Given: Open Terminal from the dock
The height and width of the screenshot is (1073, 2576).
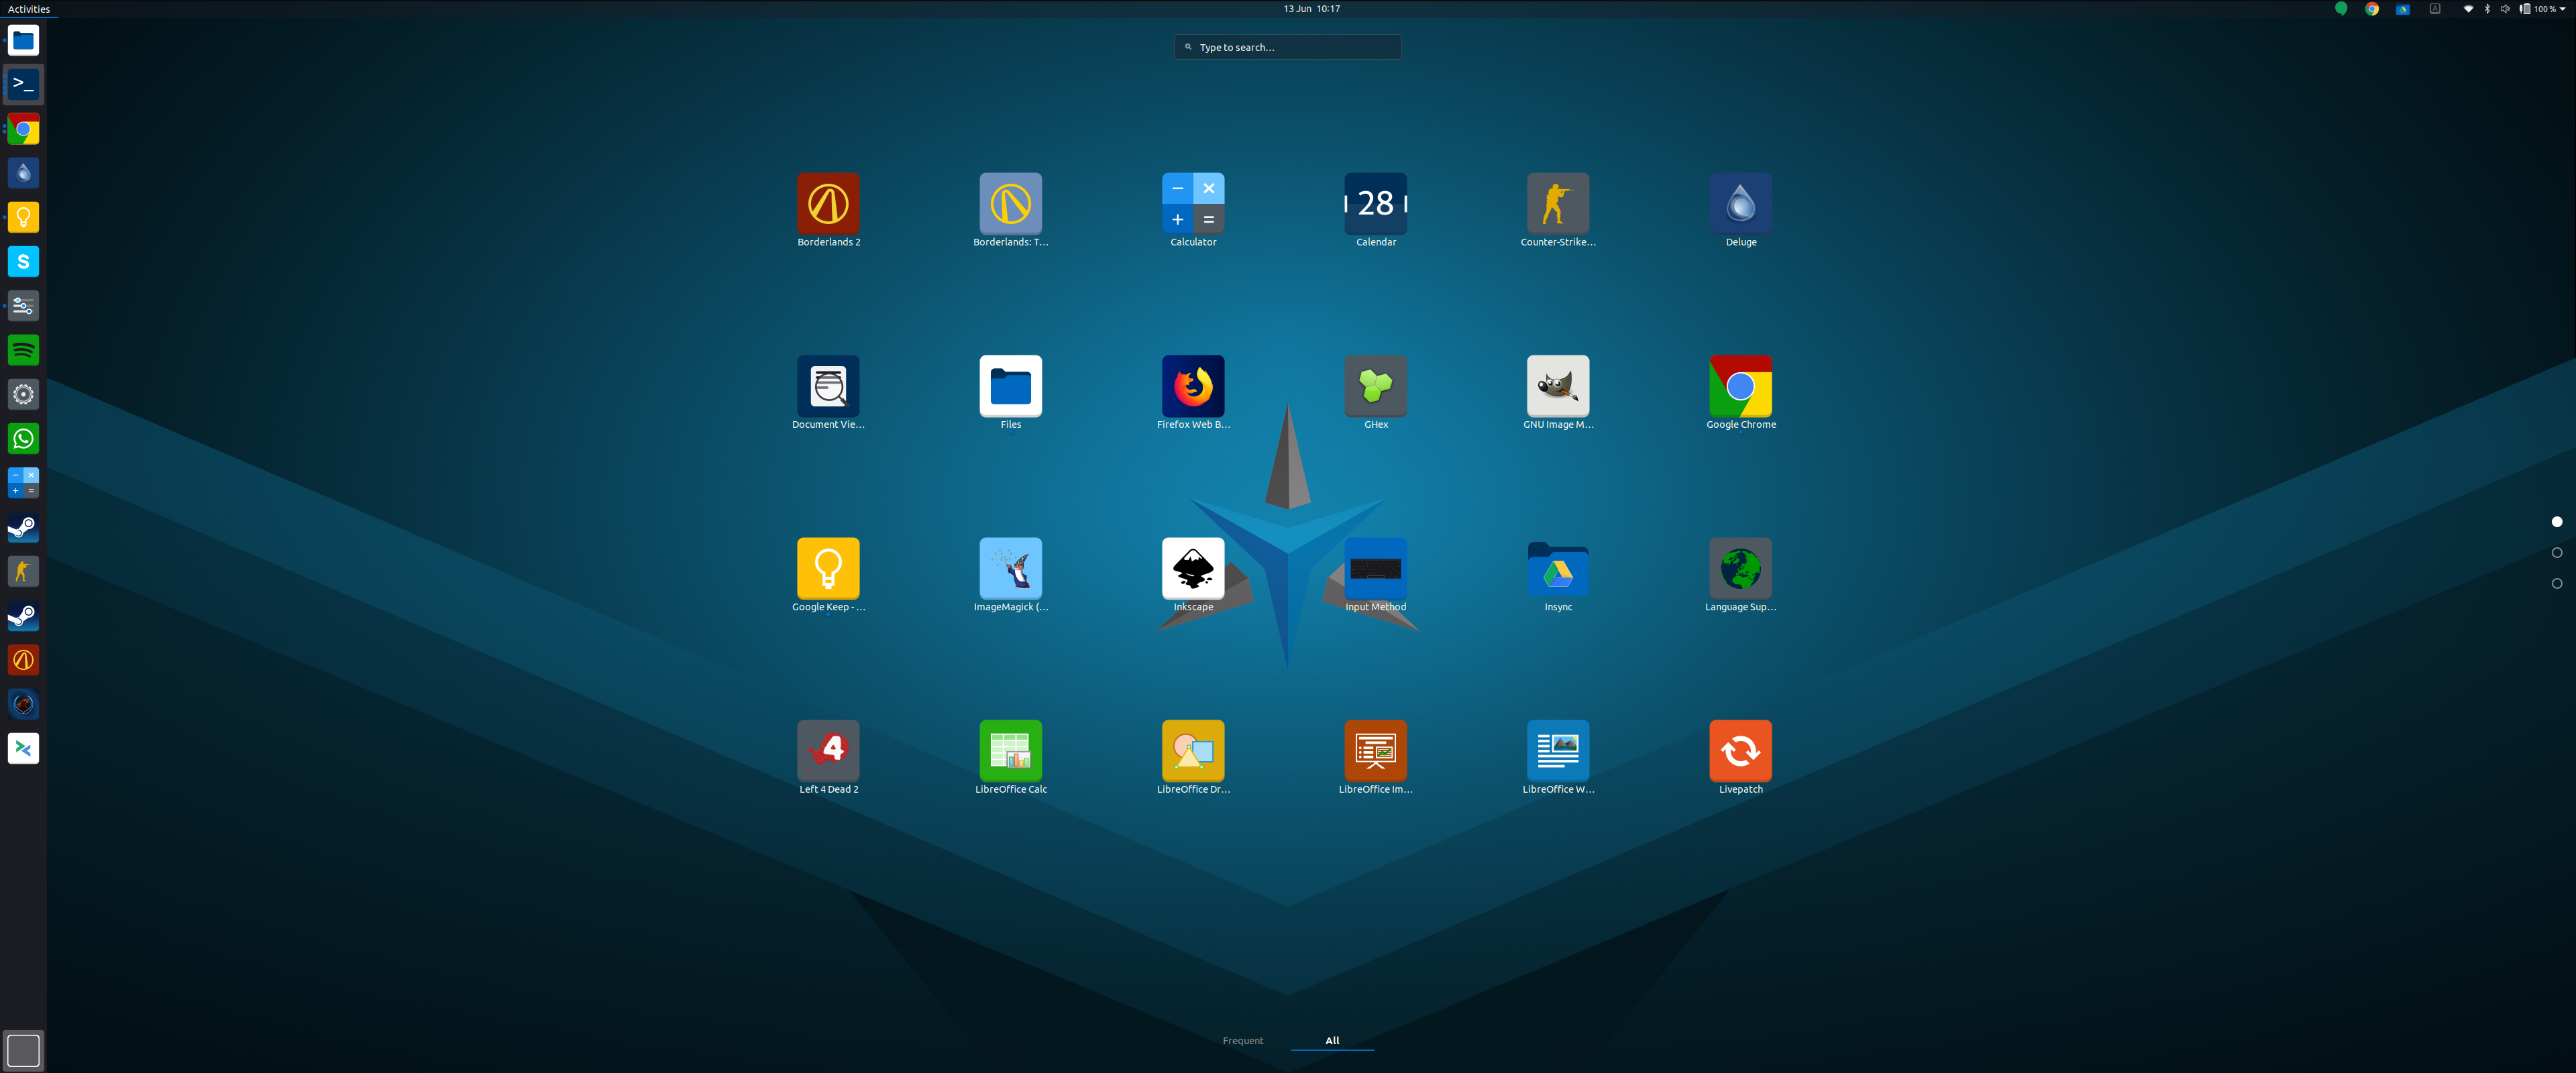Looking at the screenshot, I should 23,85.
